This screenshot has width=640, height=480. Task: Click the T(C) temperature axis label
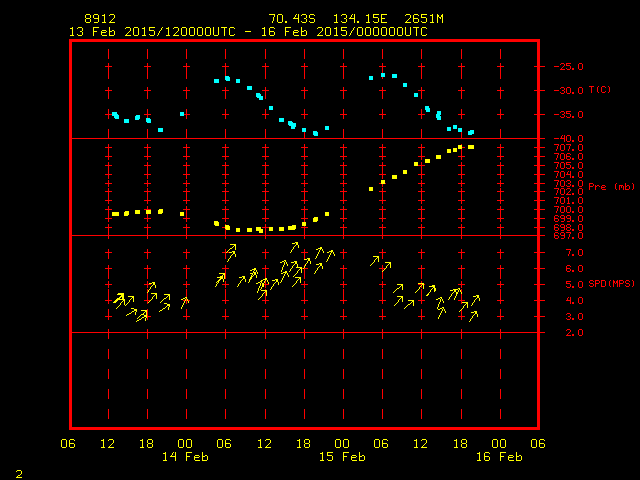pos(600,89)
